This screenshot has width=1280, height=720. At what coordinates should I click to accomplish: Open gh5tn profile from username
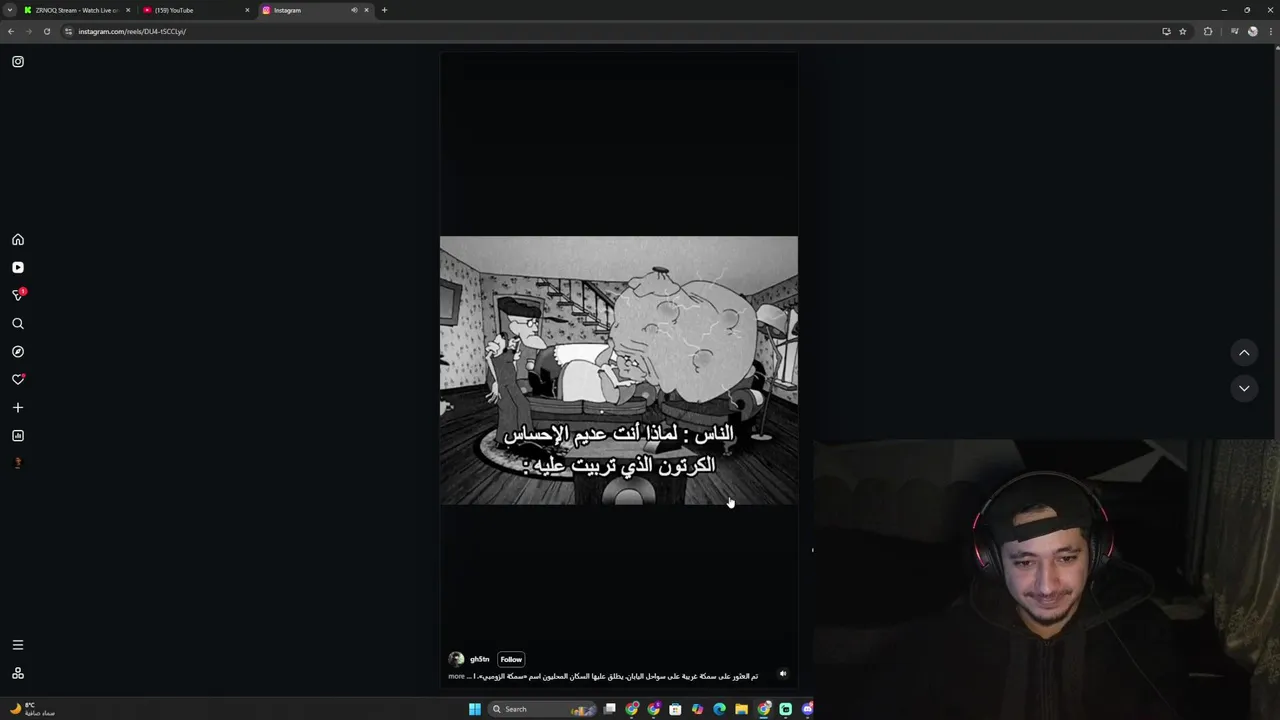pos(480,659)
